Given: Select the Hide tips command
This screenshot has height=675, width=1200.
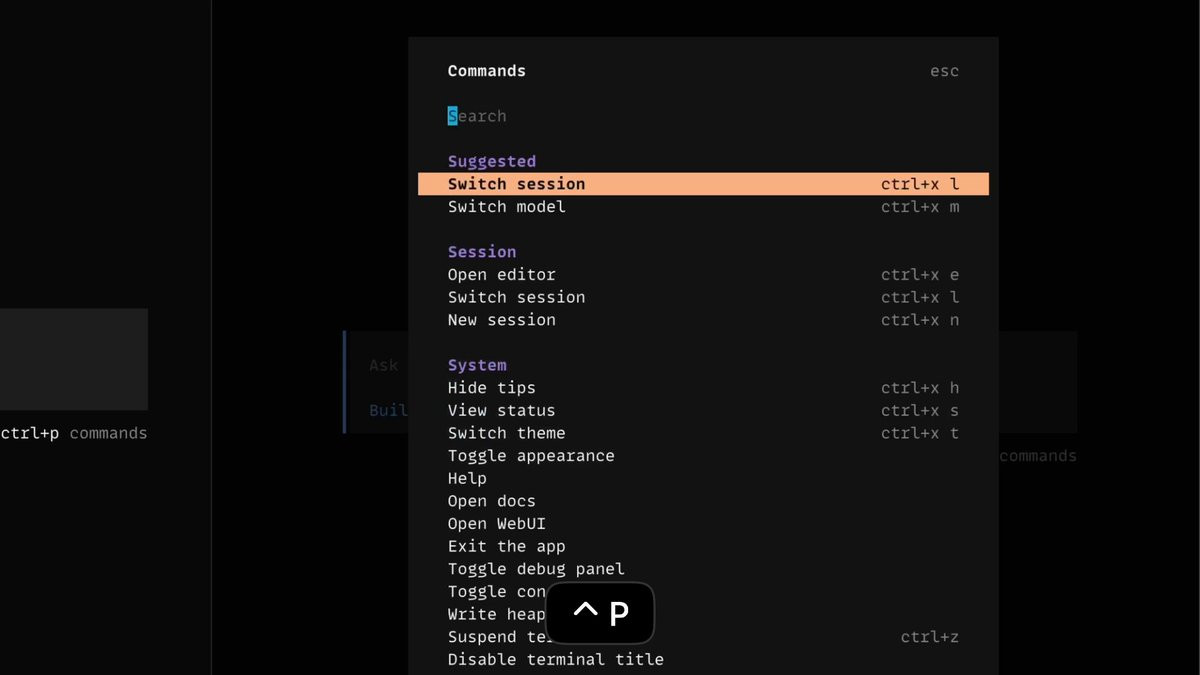Looking at the screenshot, I should (703, 388).
